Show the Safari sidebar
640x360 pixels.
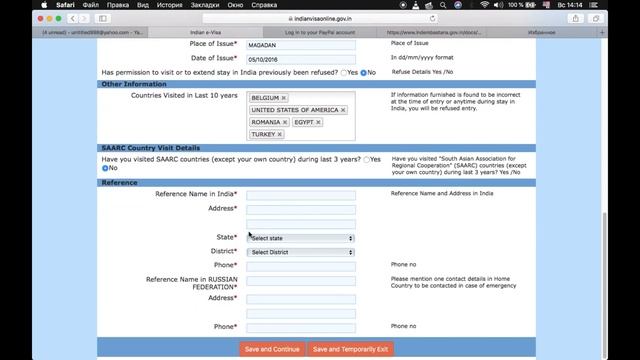(103, 19)
